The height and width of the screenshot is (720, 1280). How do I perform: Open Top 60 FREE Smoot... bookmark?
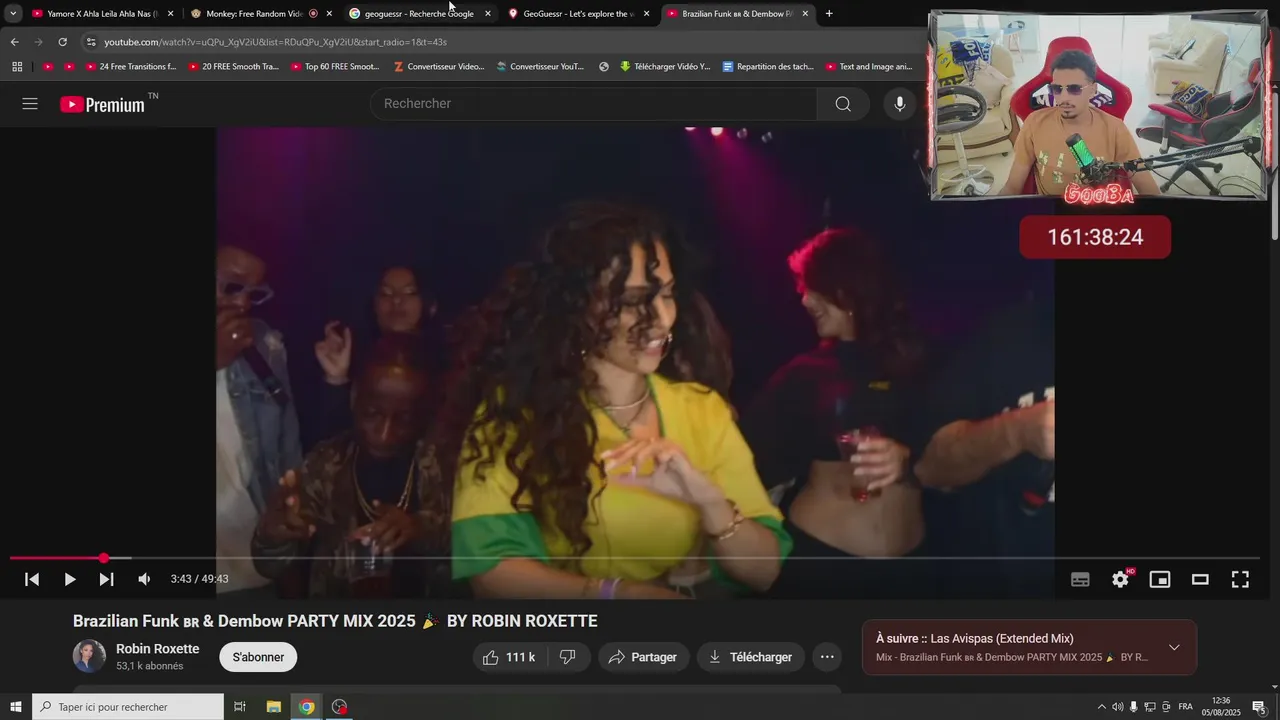335,67
